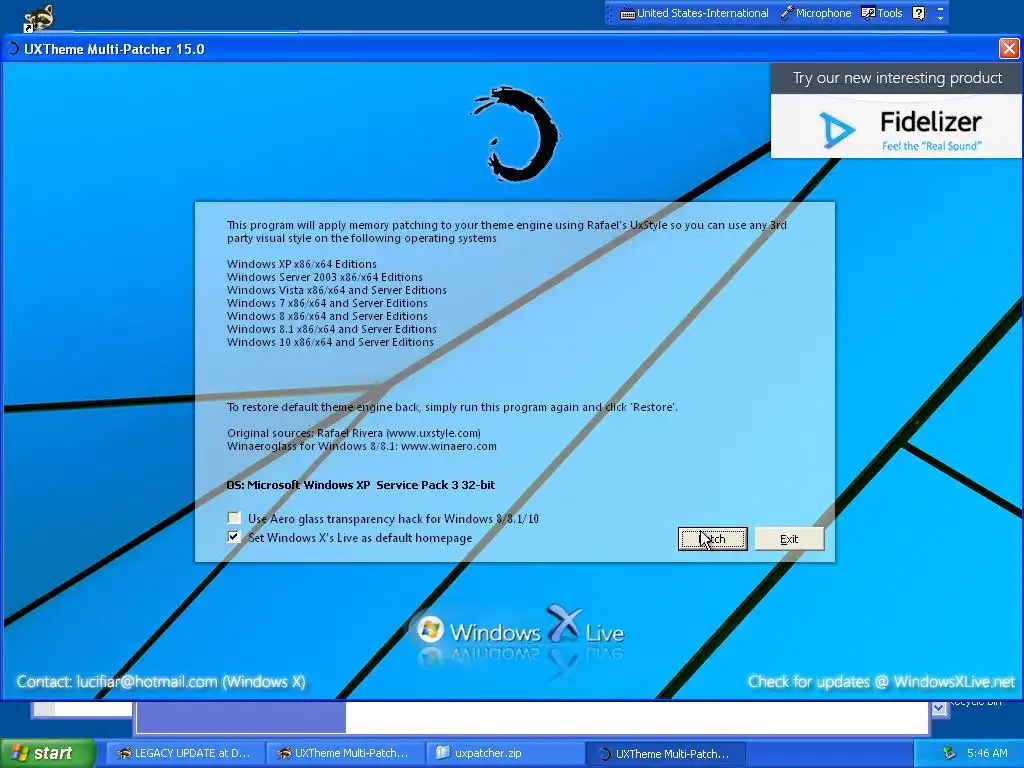
Task: Switch to LEGACY UPDATE taskbar window
Action: click(x=185, y=753)
